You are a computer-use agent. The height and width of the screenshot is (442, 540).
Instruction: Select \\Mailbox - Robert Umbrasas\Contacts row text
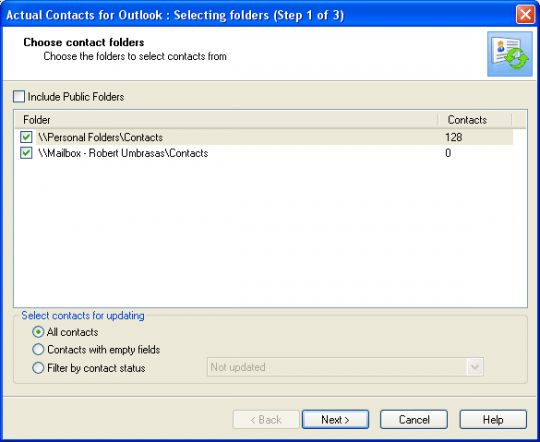(123, 153)
